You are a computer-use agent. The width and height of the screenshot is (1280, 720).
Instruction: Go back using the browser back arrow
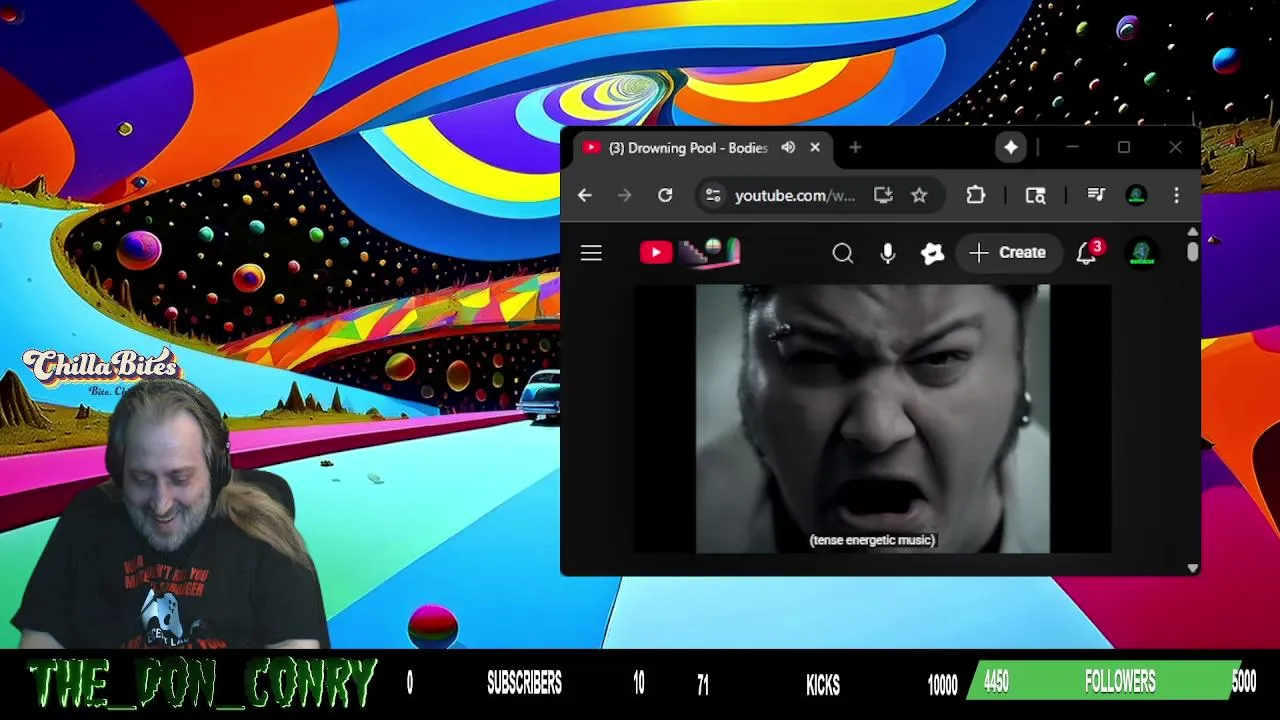(x=585, y=196)
